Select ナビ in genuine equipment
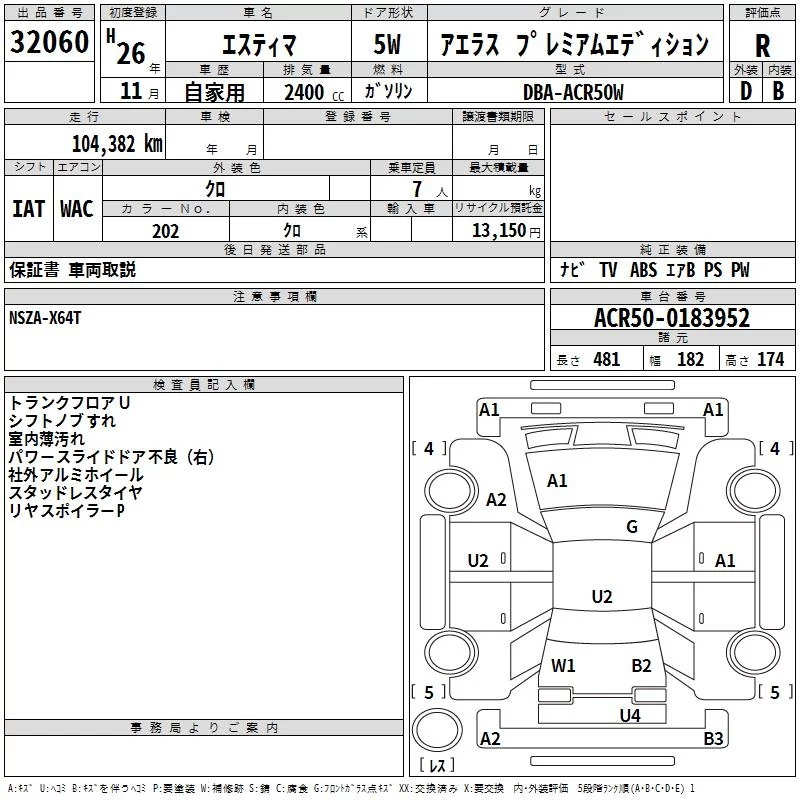This screenshot has height=800, width=800. (x=572, y=269)
